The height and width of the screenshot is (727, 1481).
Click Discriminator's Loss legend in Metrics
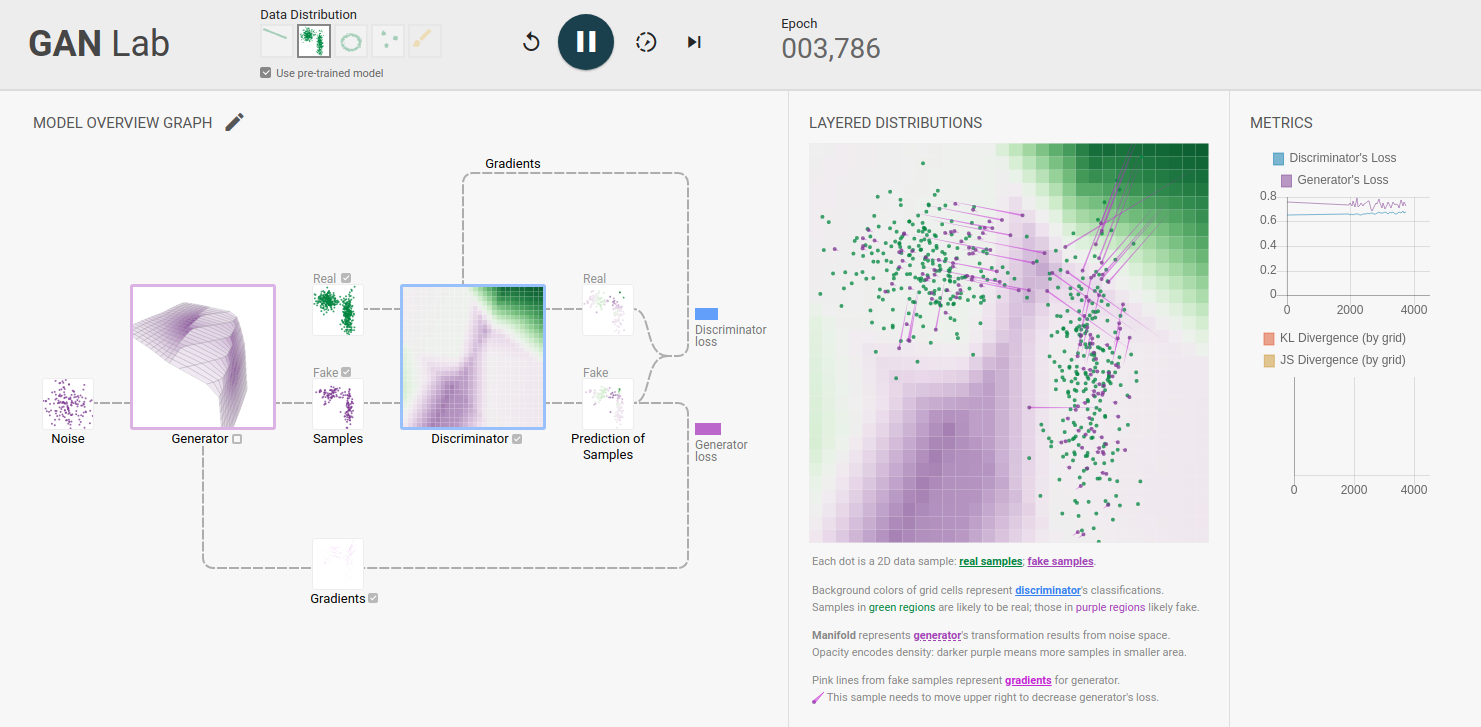(1334, 158)
